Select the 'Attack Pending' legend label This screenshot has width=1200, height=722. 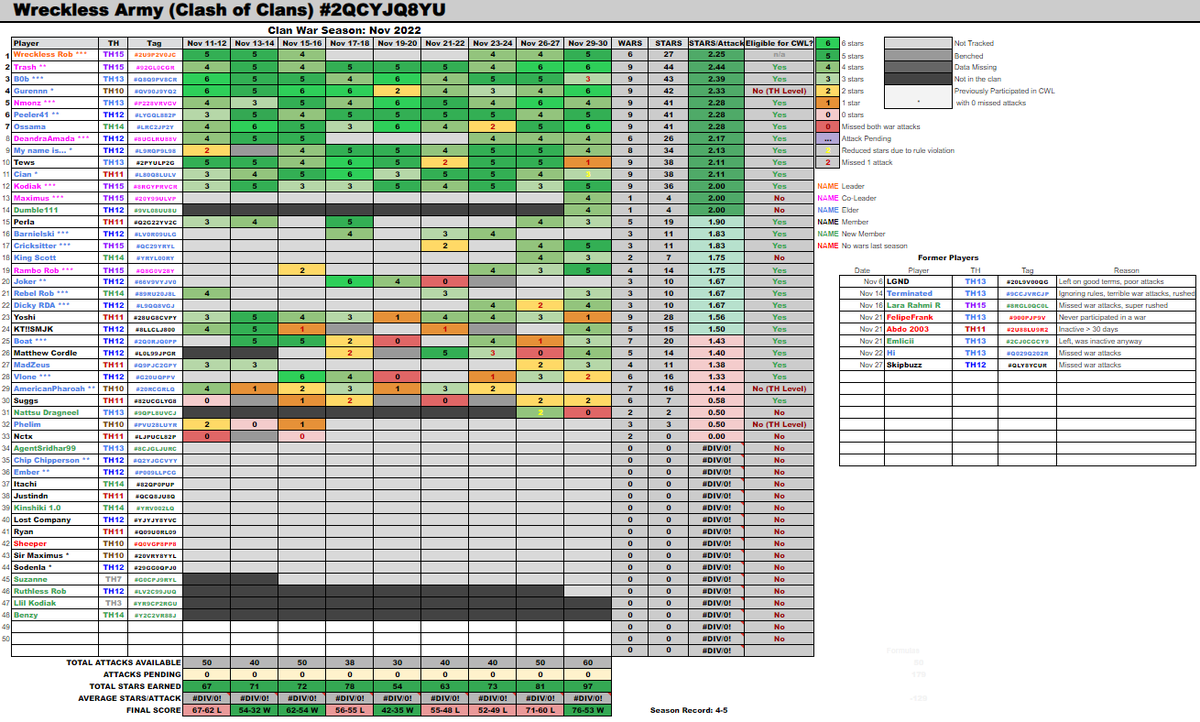coord(866,138)
